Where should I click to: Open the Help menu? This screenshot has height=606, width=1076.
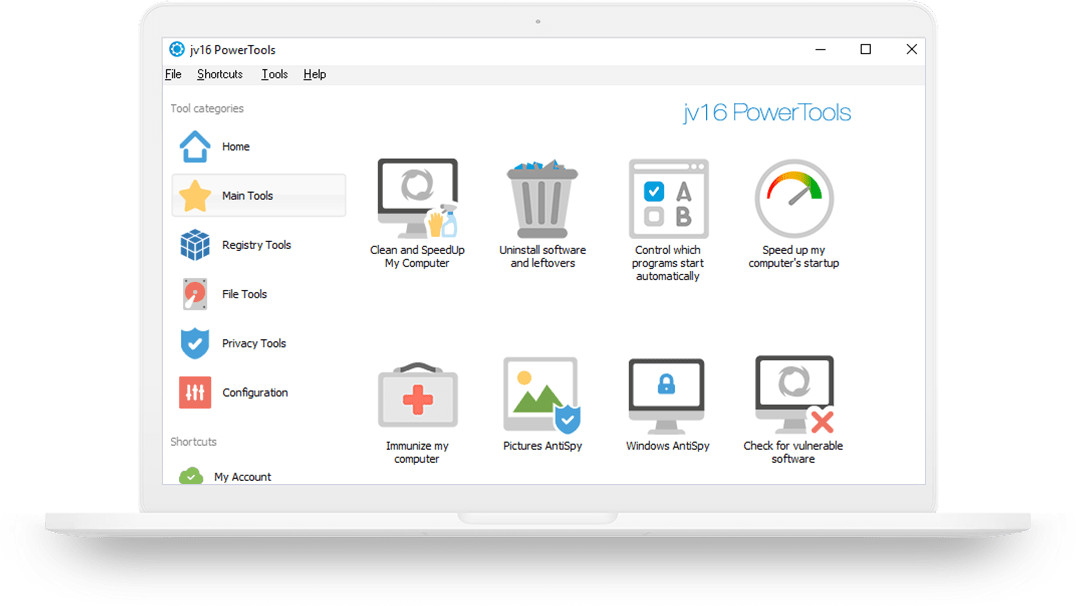click(314, 74)
